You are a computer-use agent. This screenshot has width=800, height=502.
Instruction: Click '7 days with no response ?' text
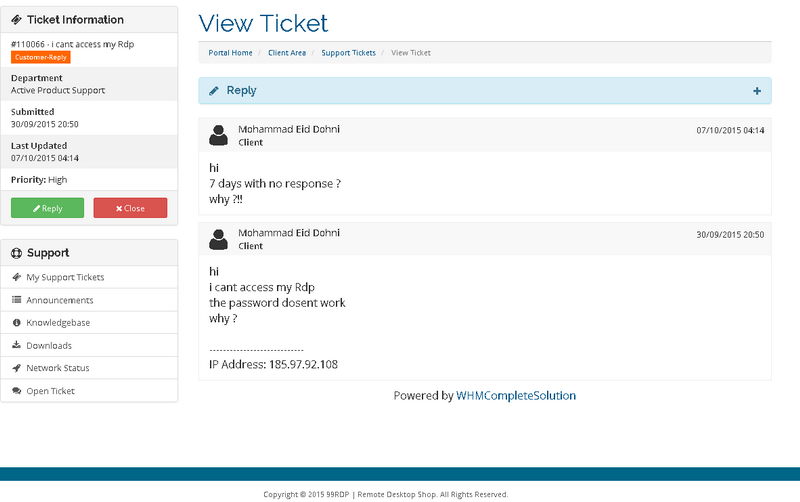click(x=275, y=184)
